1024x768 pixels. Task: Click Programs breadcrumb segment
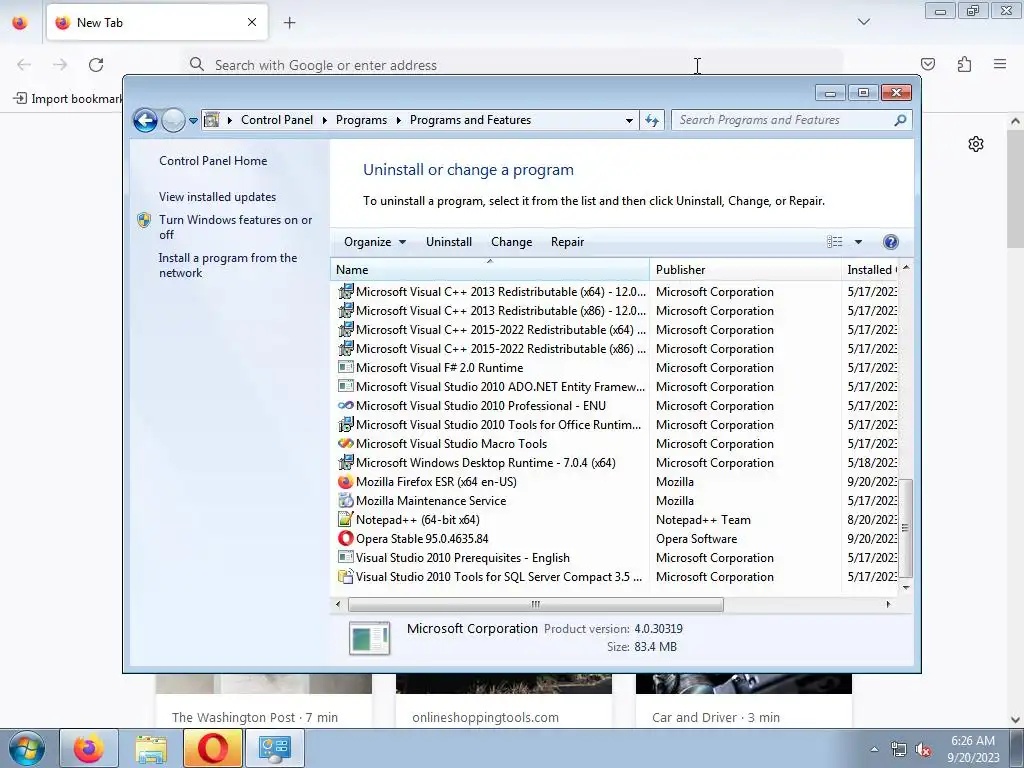pos(361,120)
